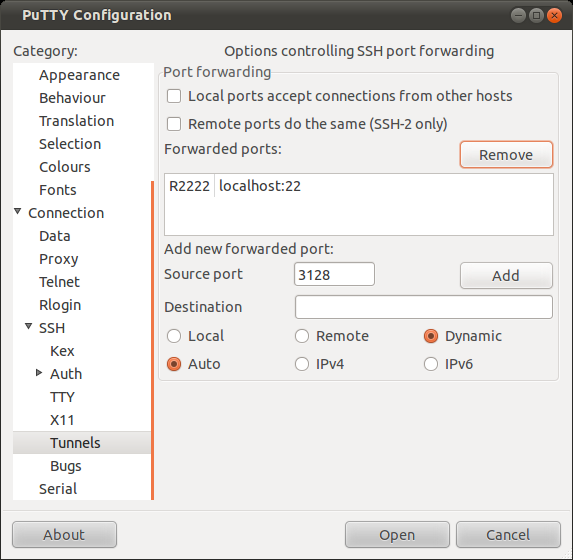Focus the Source port input field
Screen dimensions: 573x560
tap(334, 275)
